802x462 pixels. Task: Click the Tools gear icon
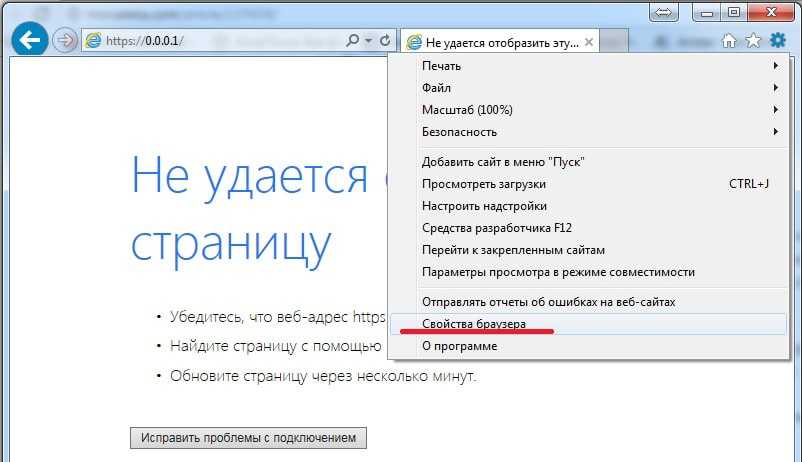[777, 41]
